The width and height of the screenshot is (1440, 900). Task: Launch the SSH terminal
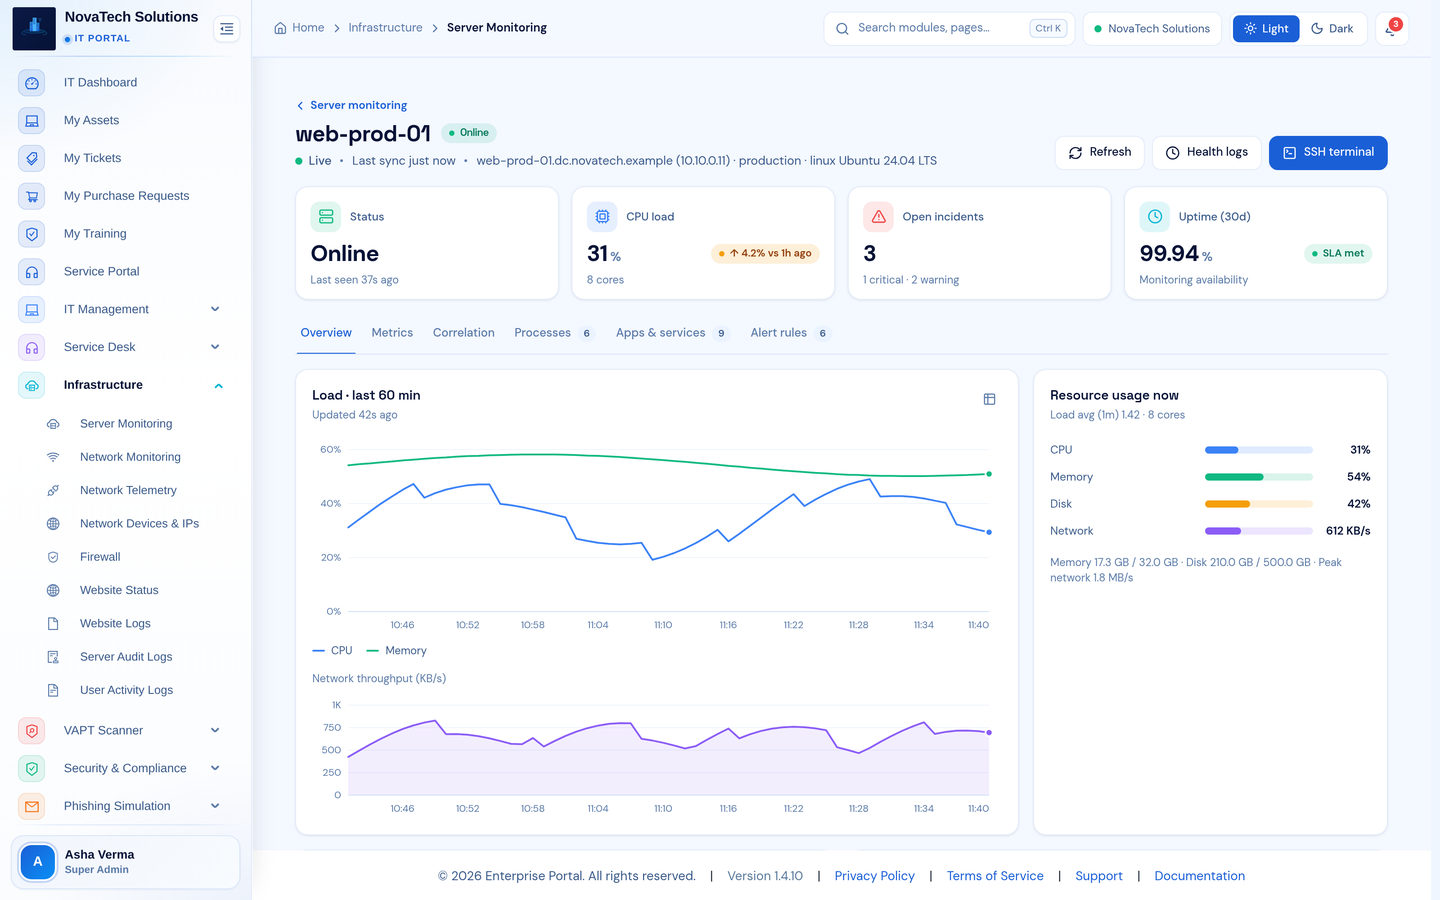click(1328, 153)
